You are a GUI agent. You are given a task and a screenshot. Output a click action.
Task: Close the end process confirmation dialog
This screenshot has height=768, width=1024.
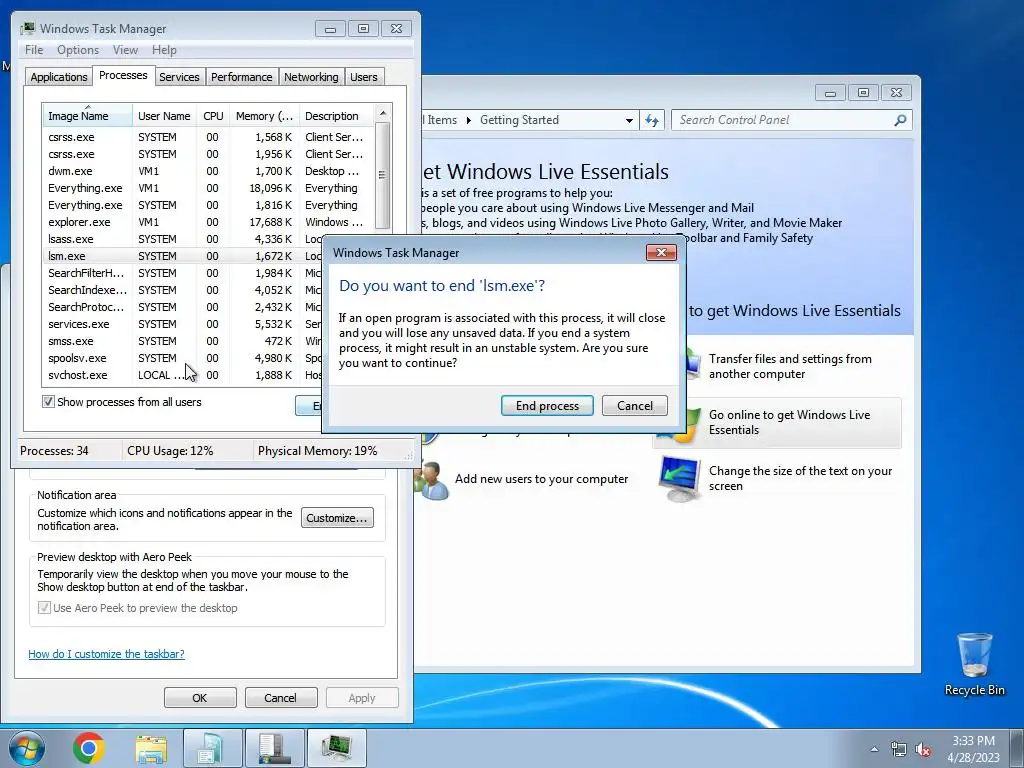[661, 253]
